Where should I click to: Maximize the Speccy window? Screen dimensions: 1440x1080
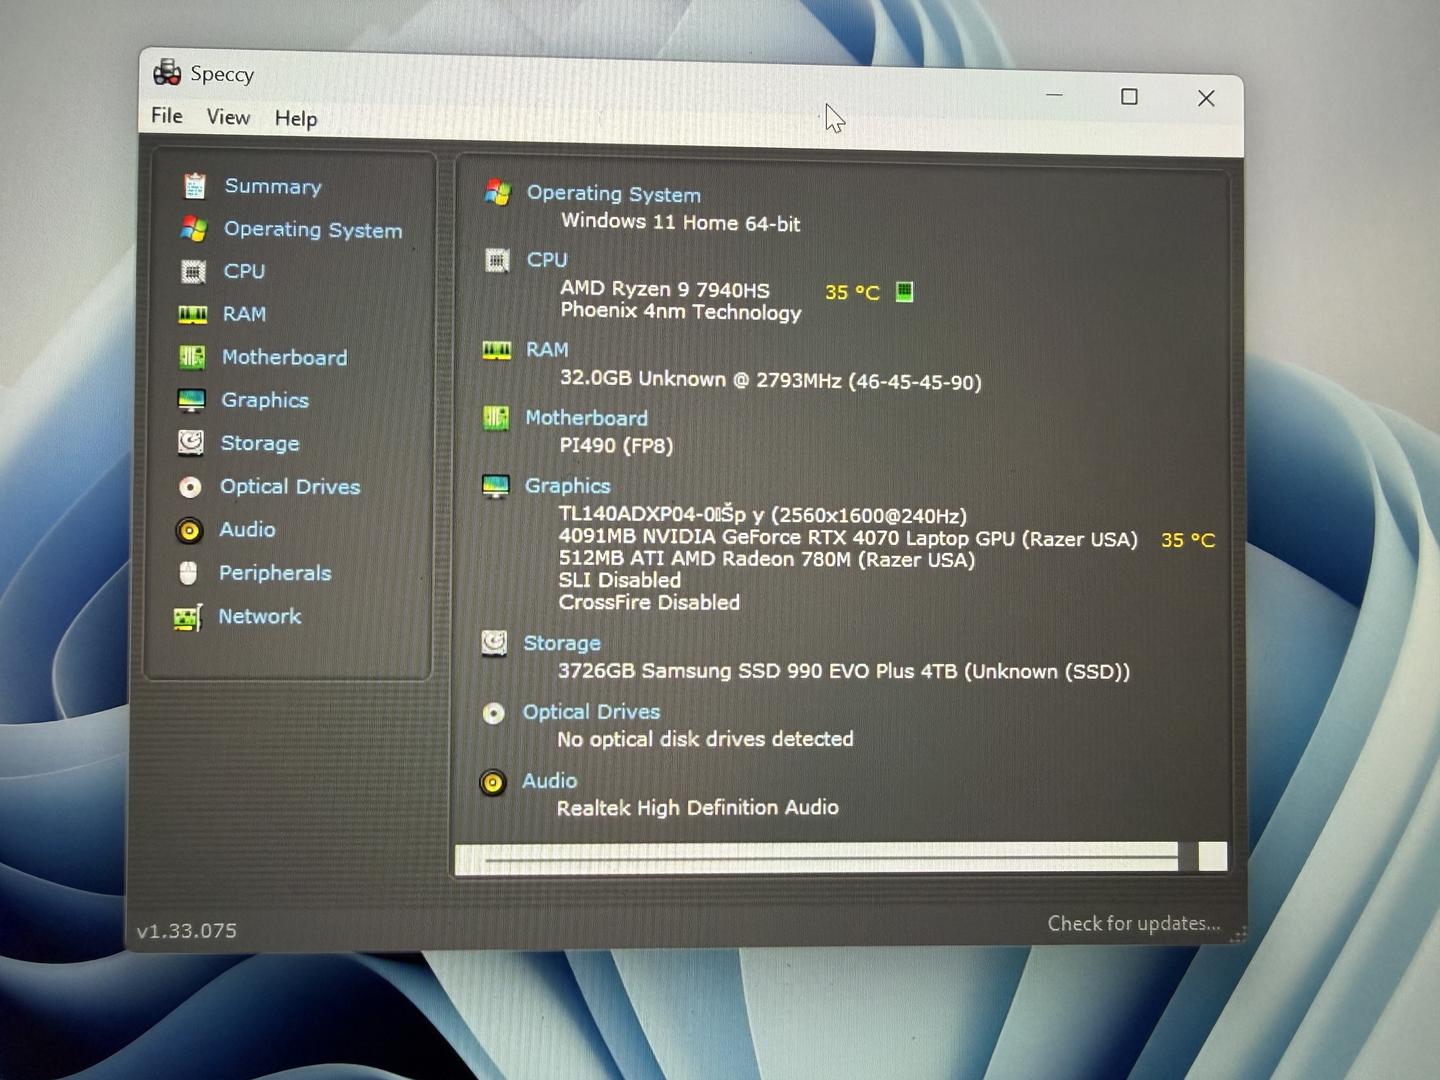coord(1129,97)
